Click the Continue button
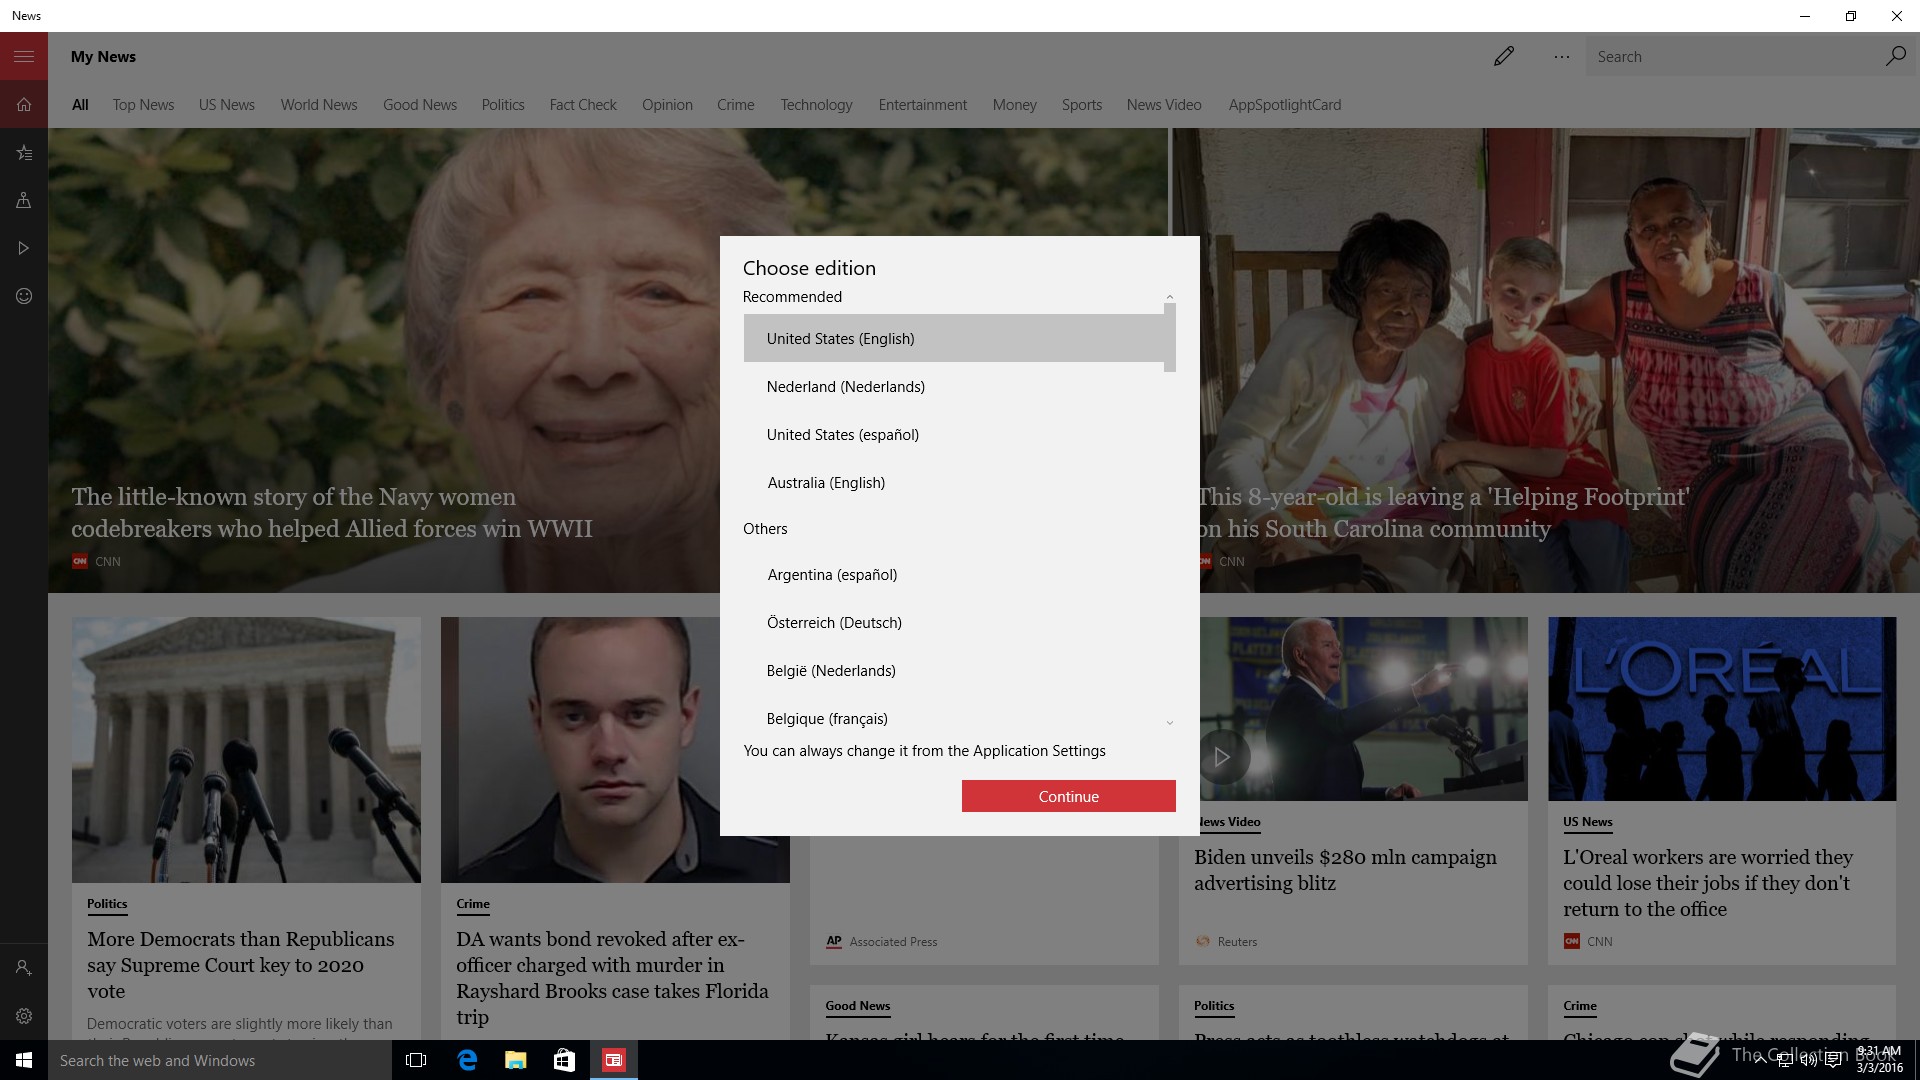This screenshot has height=1080, width=1920. 1068,796
